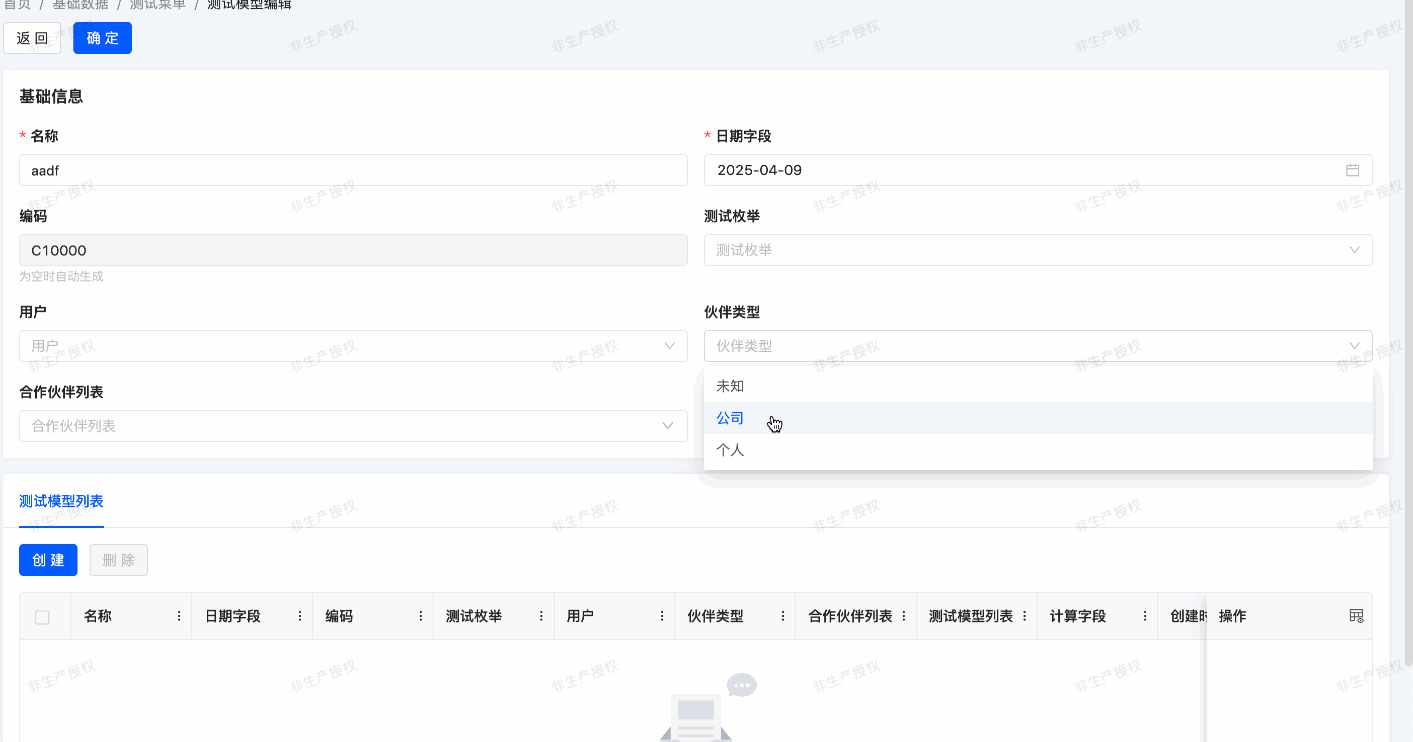
Task: Open the 计算字段 column menu dots
Action: point(1145,616)
